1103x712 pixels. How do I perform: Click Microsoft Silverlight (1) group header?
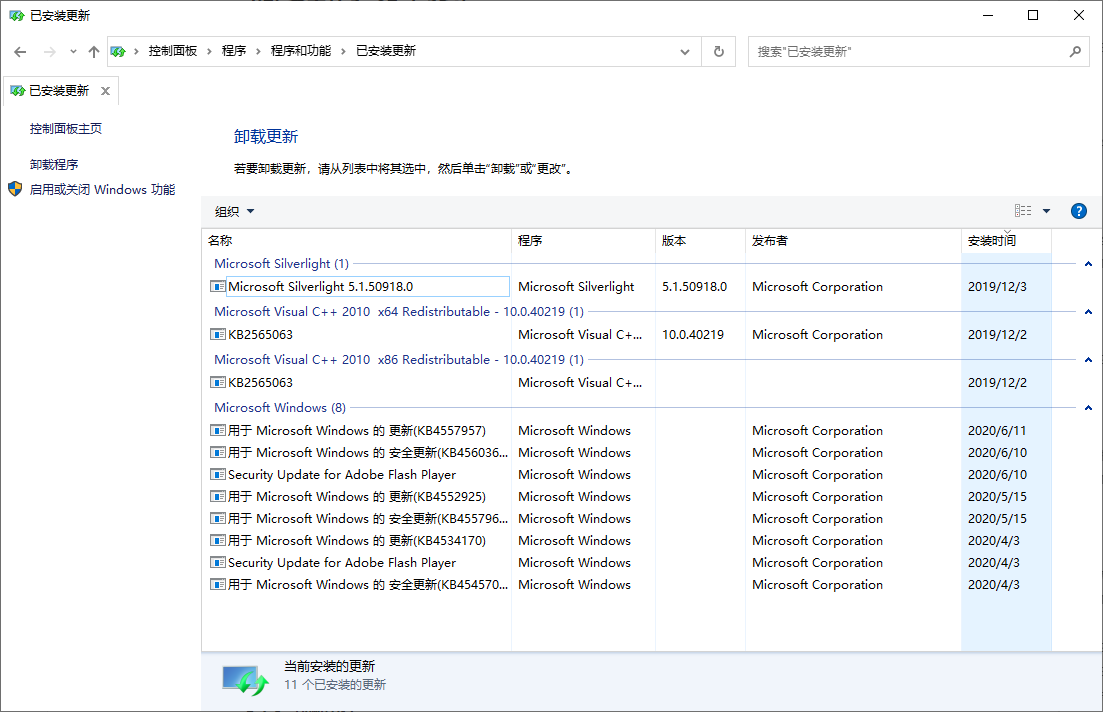[281, 264]
